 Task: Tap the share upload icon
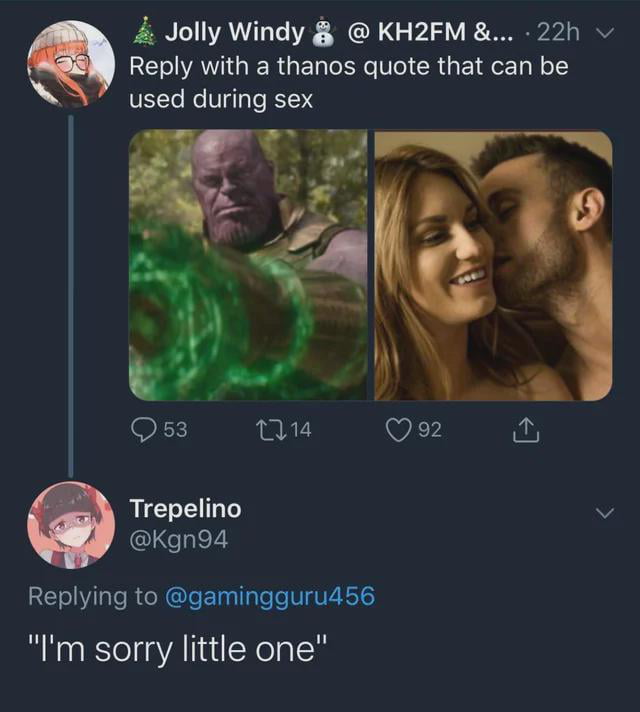(x=527, y=430)
